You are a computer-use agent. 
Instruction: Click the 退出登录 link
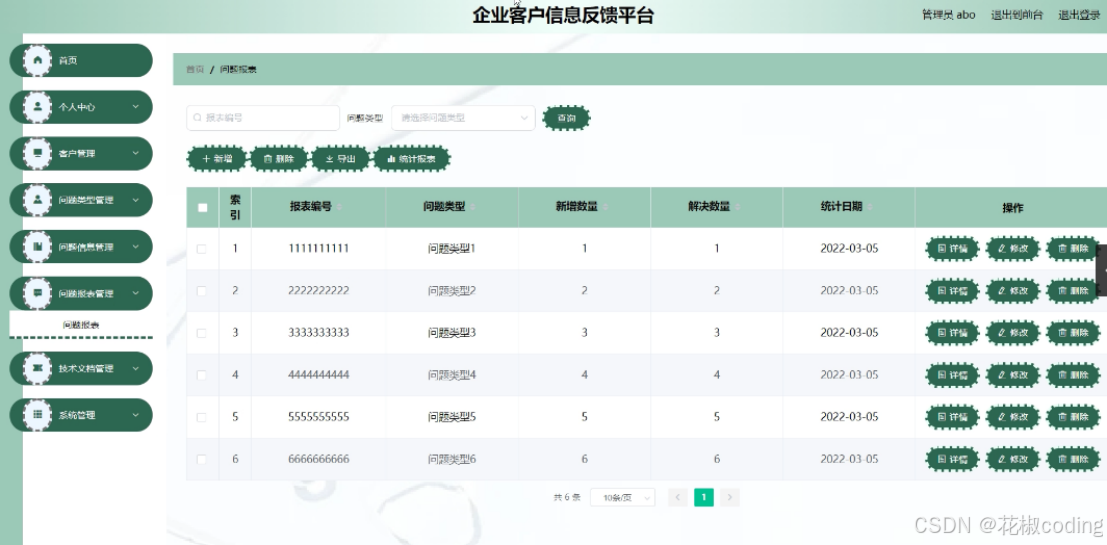point(1079,15)
